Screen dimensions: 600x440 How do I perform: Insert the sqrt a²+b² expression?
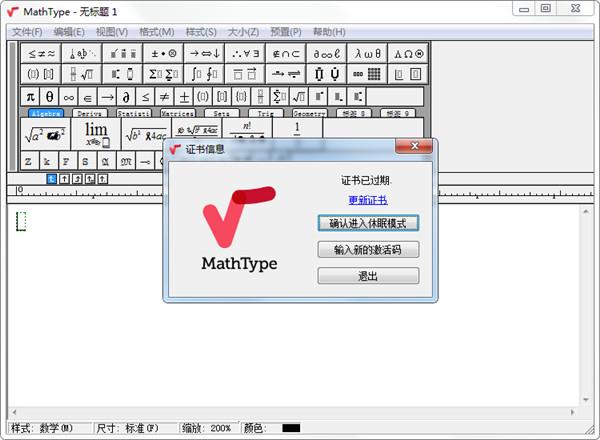click(x=46, y=134)
